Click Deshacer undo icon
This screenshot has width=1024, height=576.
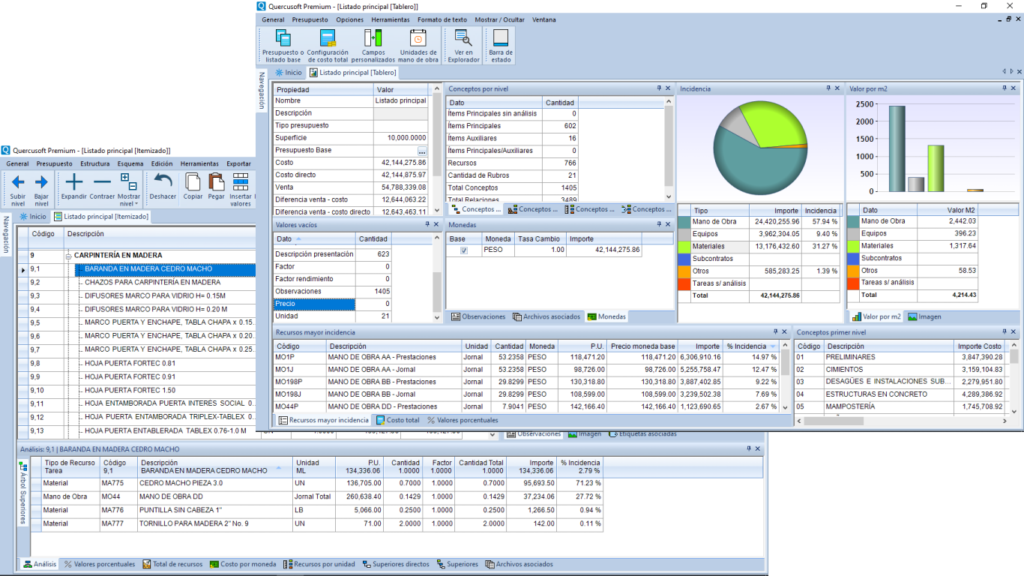pyautogui.click(x=163, y=182)
